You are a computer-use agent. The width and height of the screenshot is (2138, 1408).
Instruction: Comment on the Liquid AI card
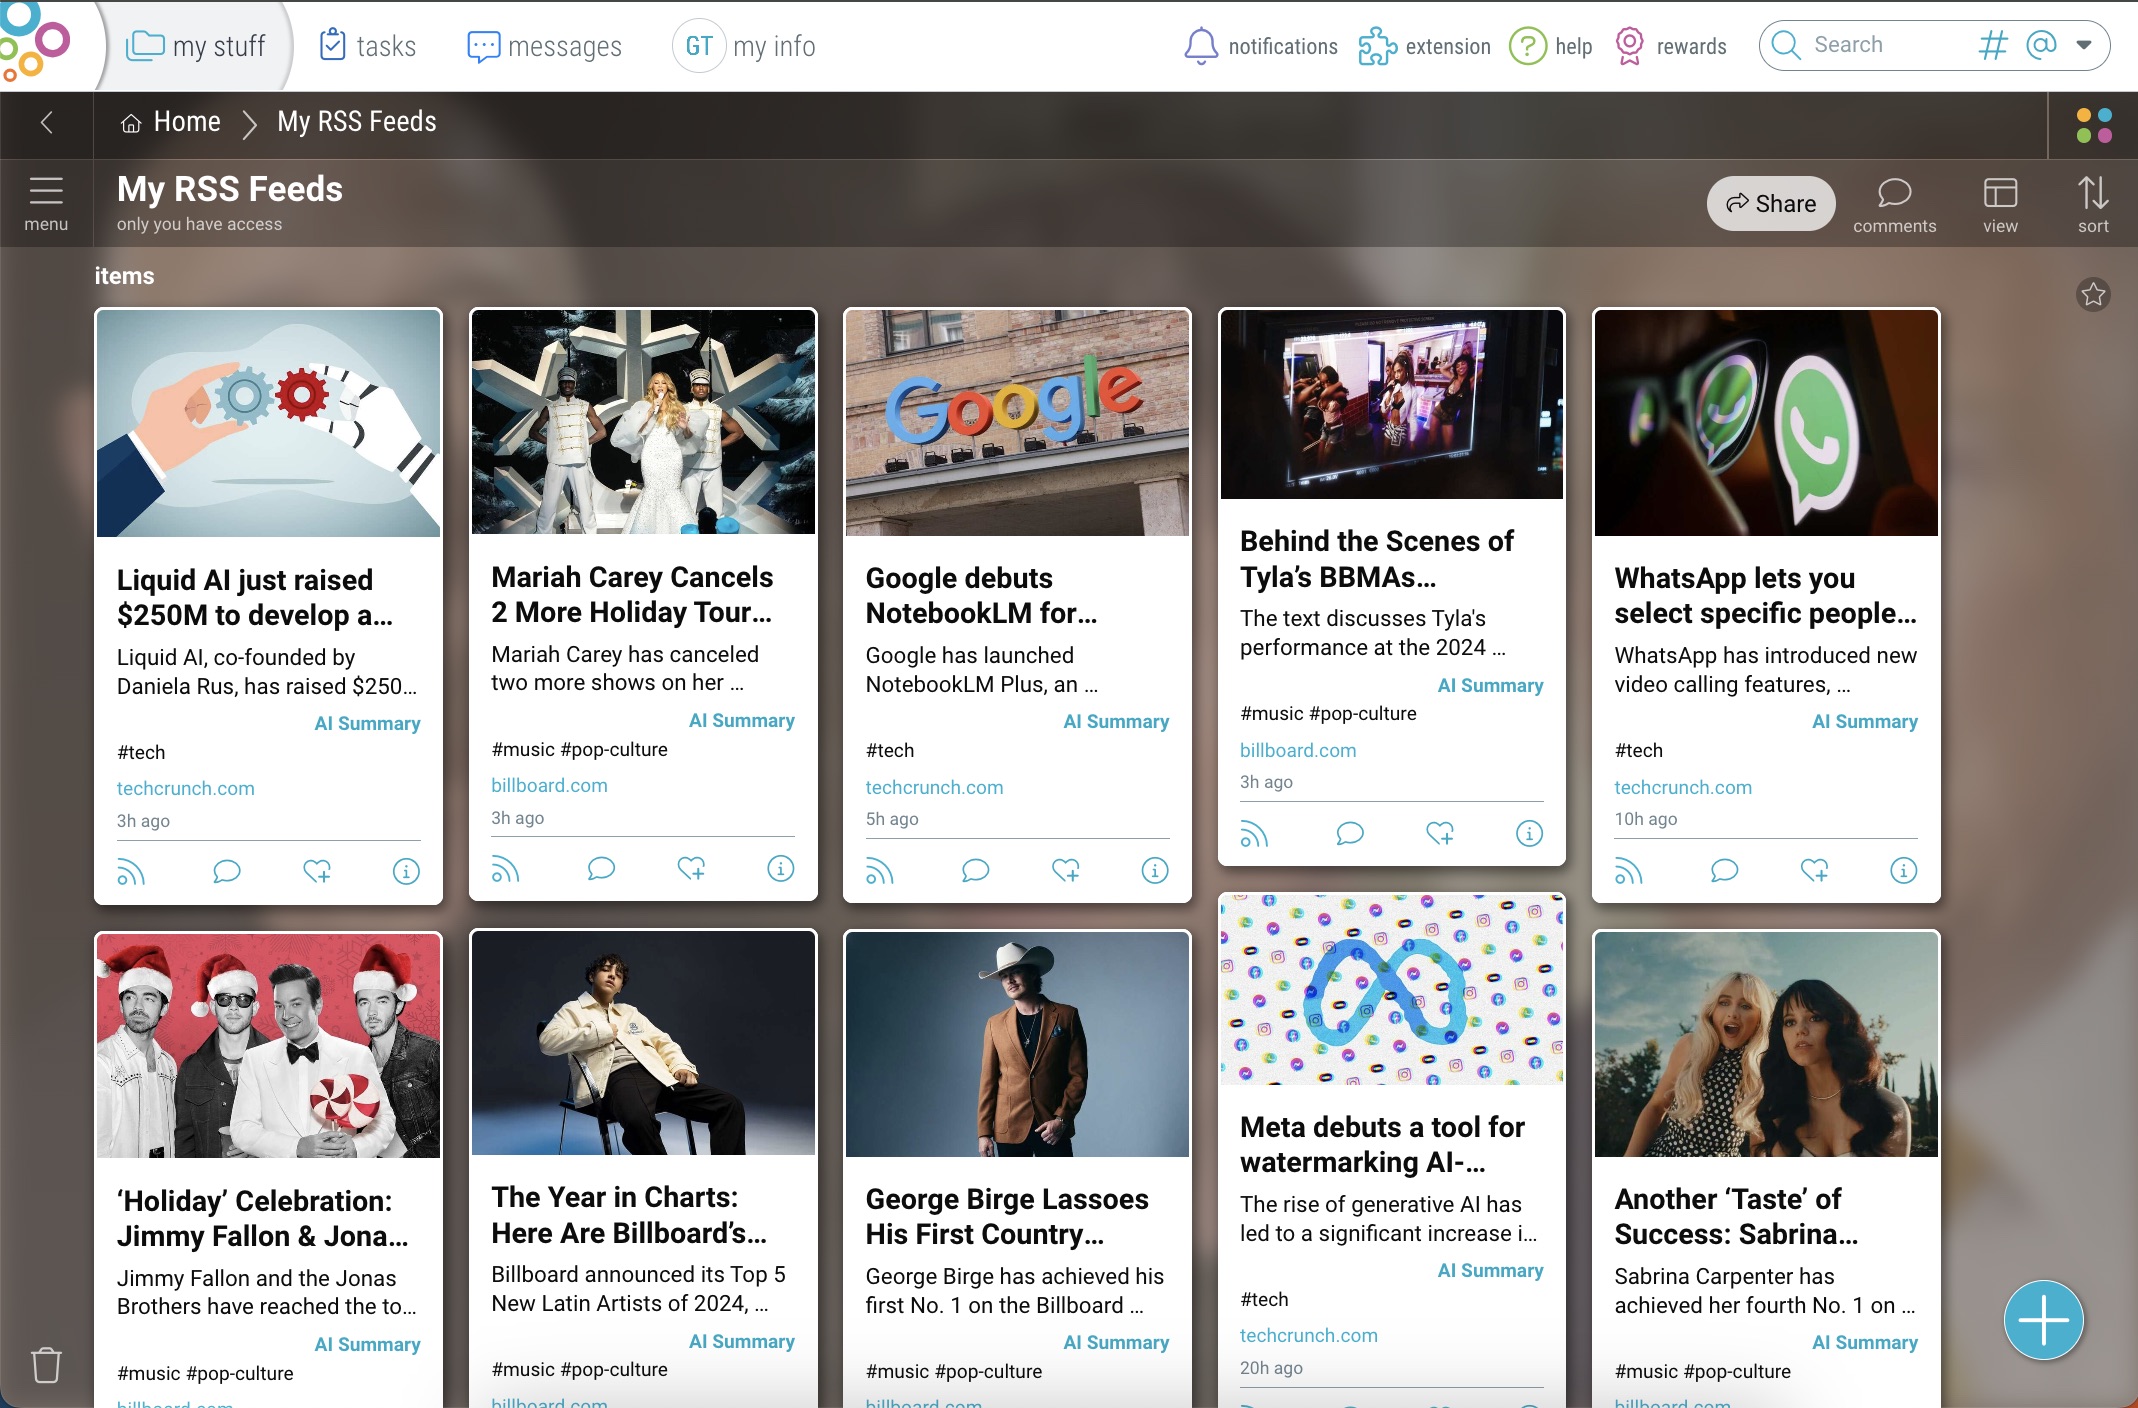click(x=227, y=872)
